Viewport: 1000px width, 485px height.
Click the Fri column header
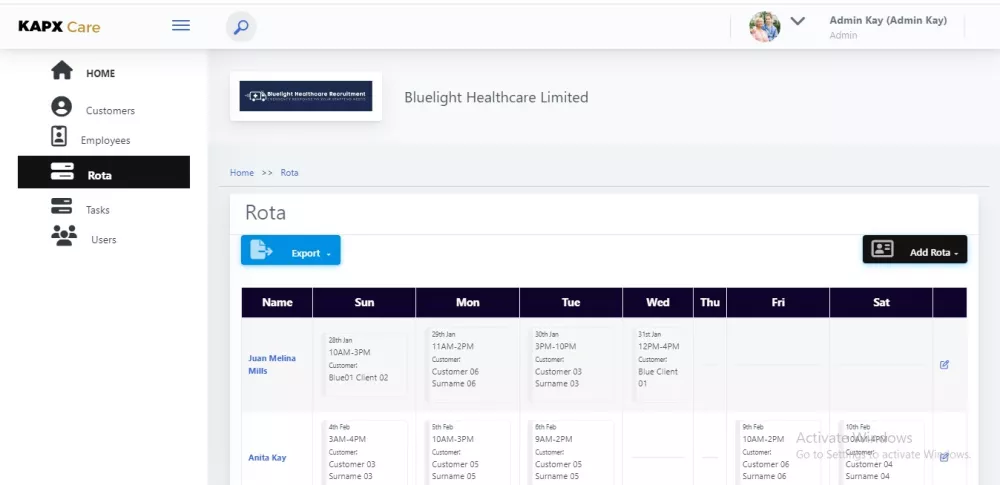(x=778, y=302)
